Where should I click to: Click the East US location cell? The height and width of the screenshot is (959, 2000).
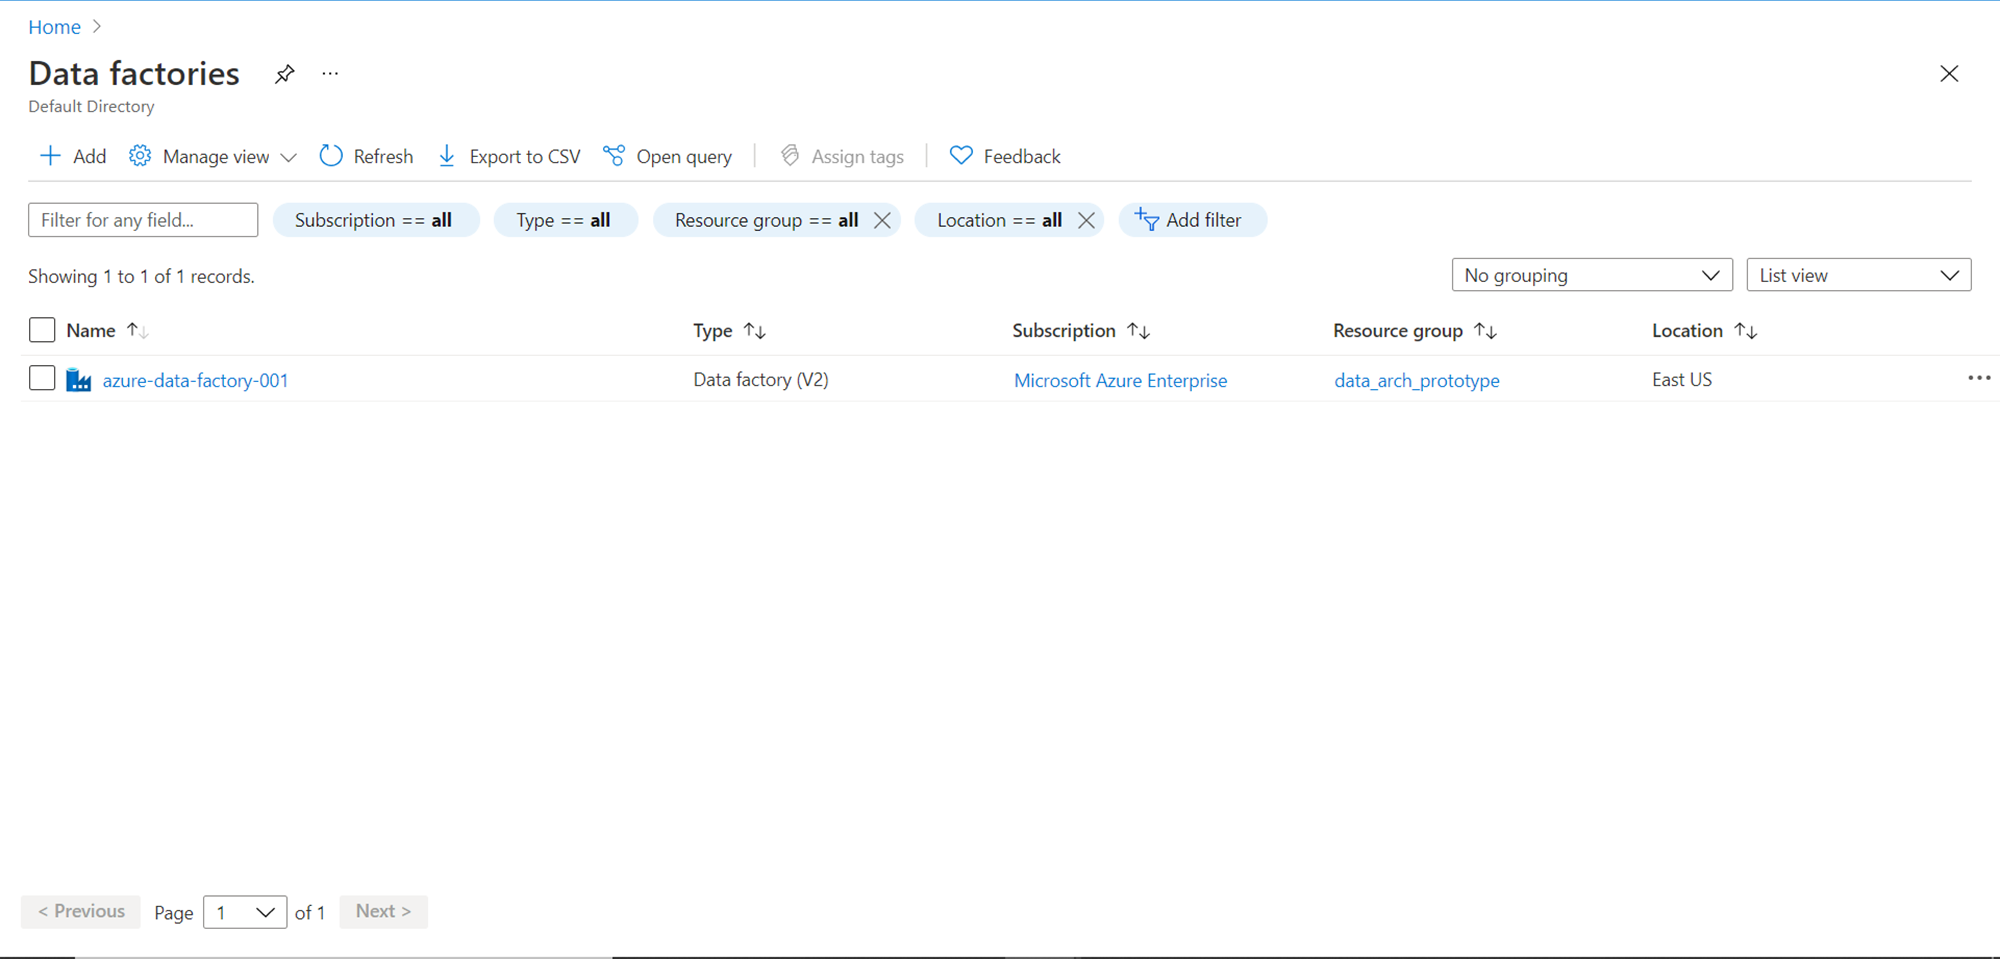coord(1682,379)
